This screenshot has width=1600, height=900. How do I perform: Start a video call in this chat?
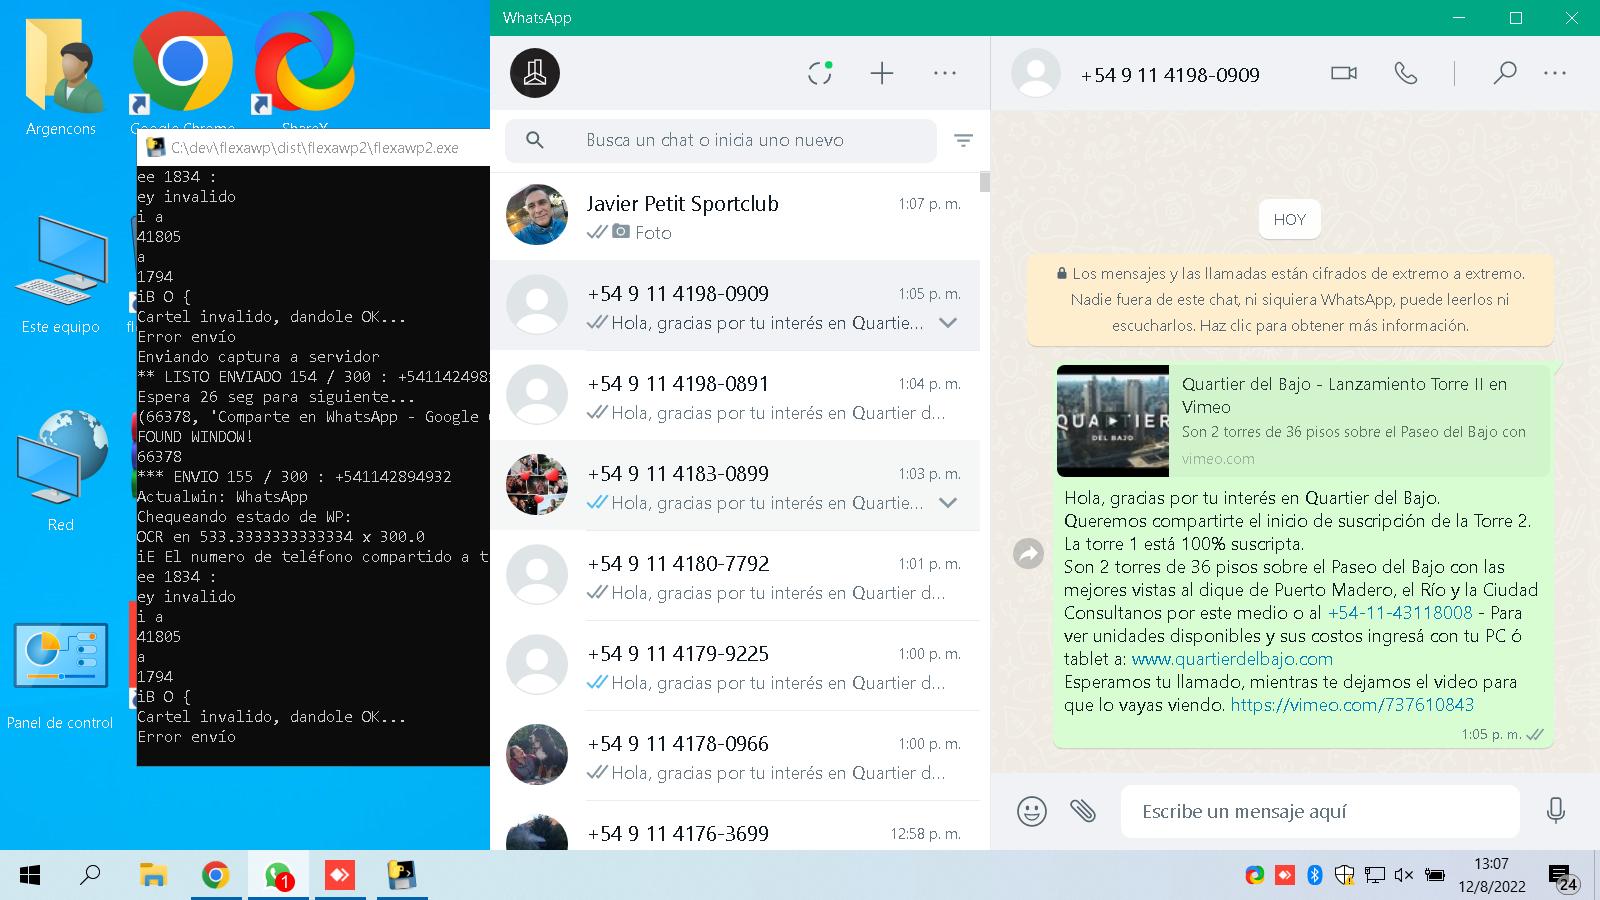click(1344, 73)
